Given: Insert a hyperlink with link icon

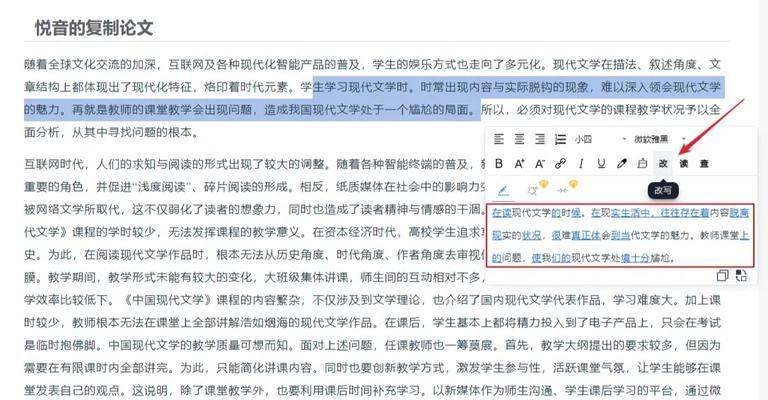Looking at the screenshot, I should point(560,164).
